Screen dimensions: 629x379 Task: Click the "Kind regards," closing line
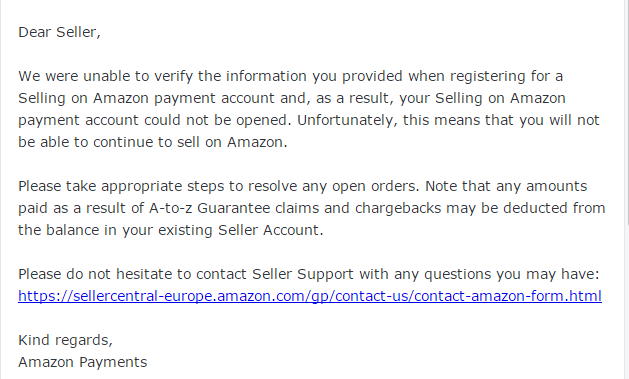[x=65, y=340]
